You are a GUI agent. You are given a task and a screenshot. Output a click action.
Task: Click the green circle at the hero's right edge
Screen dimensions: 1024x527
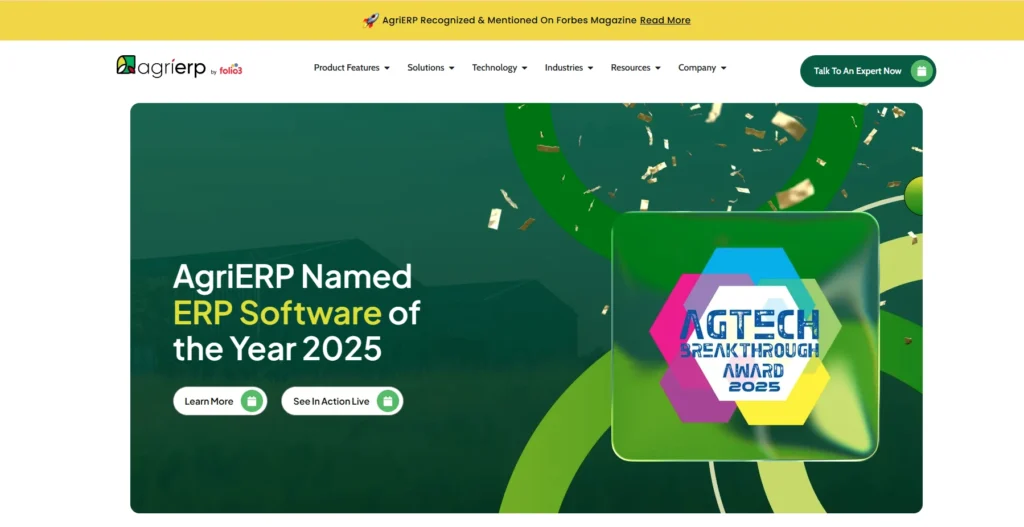click(914, 195)
